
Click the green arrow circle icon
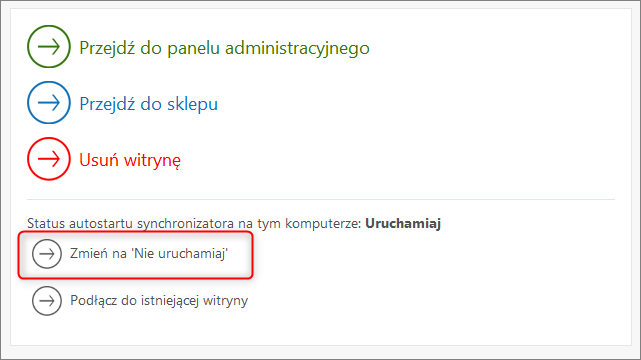[49, 47]
